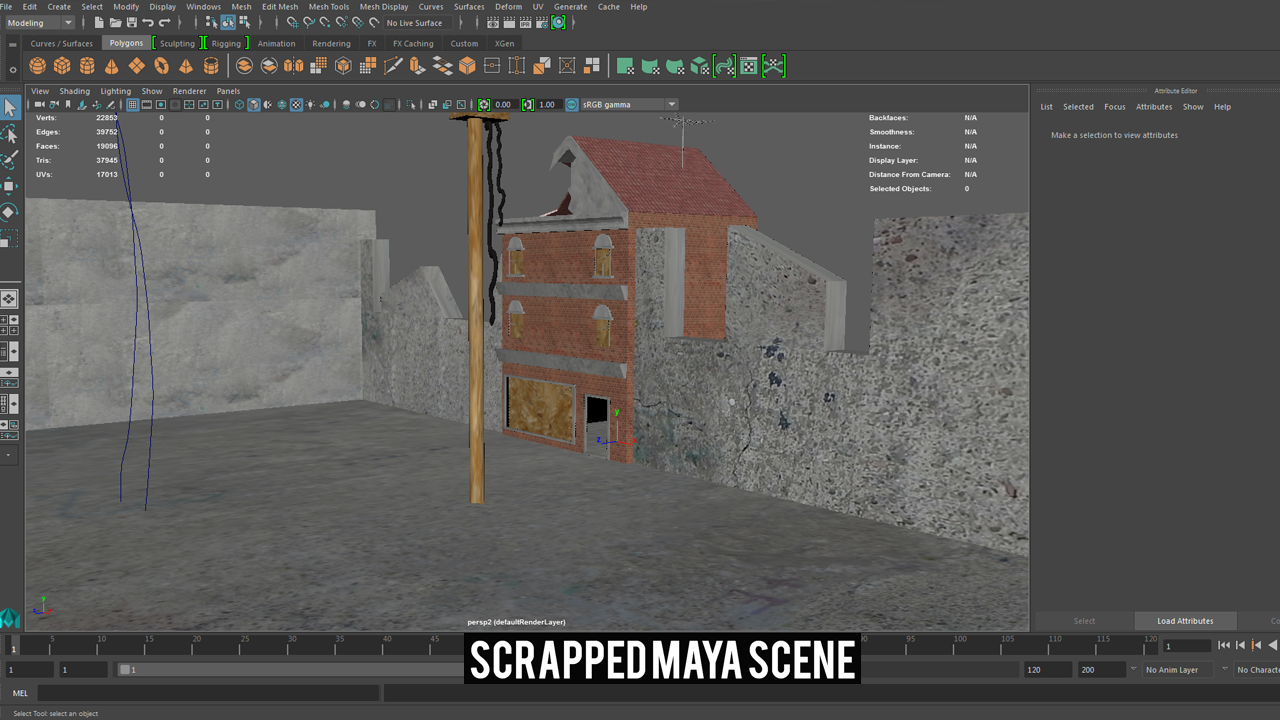Open the Edit Mesh menu
Screen dimensions: 1280x720
[x=280, y=6]
